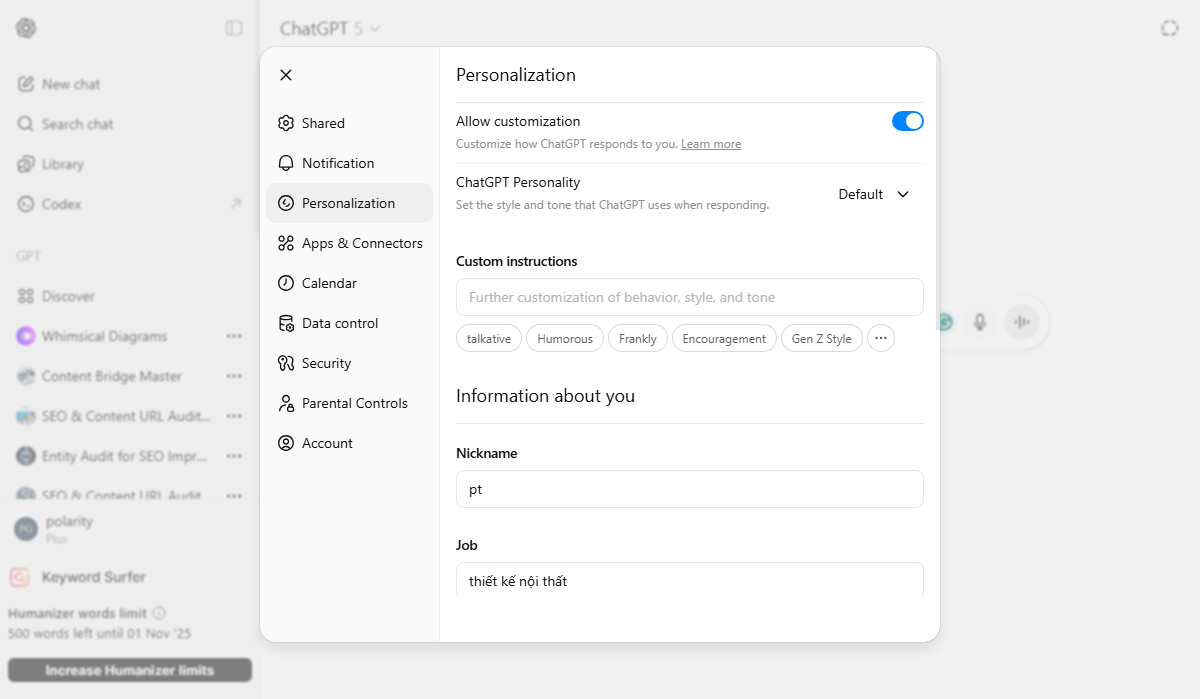1200x699 pixels.
Task: Collapse sidebar using the panel icon
Action: (x=234, y=28)
